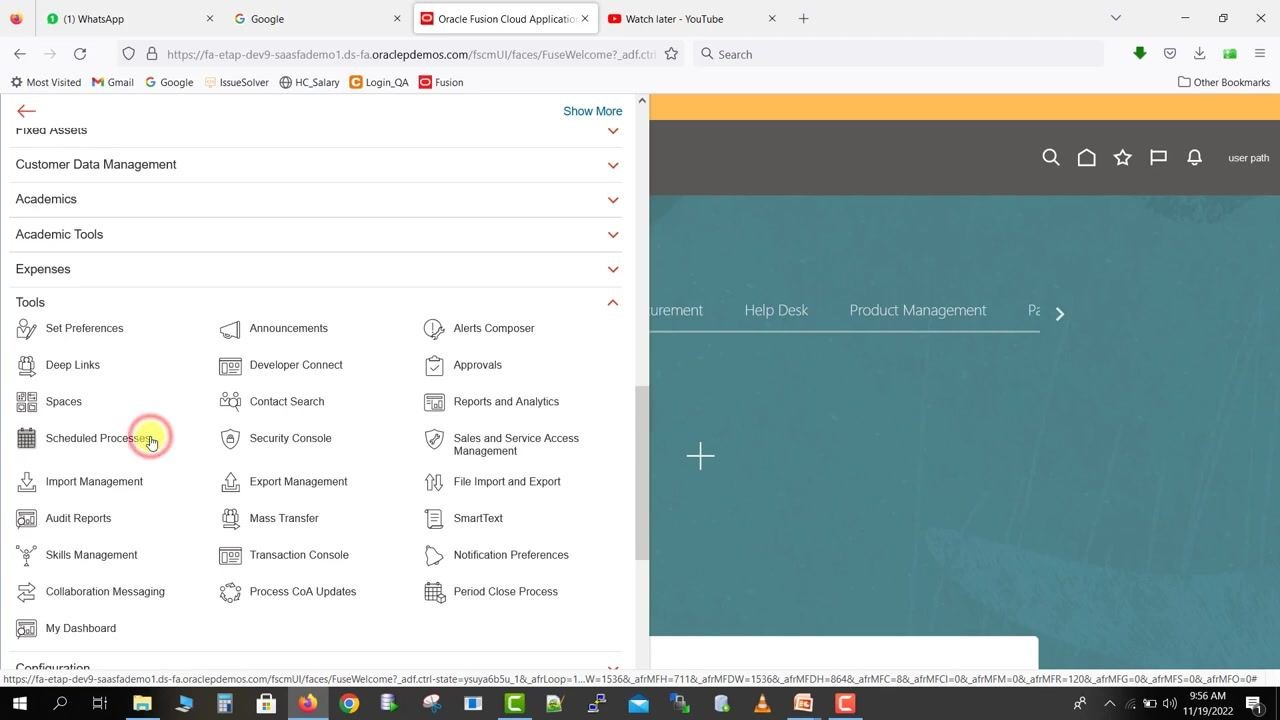
Task: Open Favorites star in Fusion header
Action: click(x=1123, y=157)
